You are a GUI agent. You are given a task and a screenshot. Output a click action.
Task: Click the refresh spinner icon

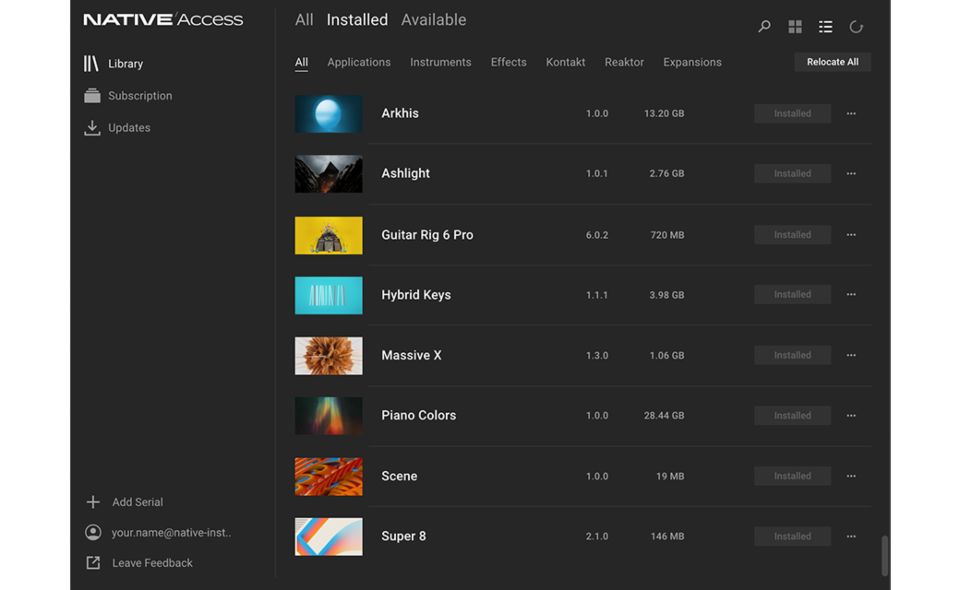(x=856, y=27)
